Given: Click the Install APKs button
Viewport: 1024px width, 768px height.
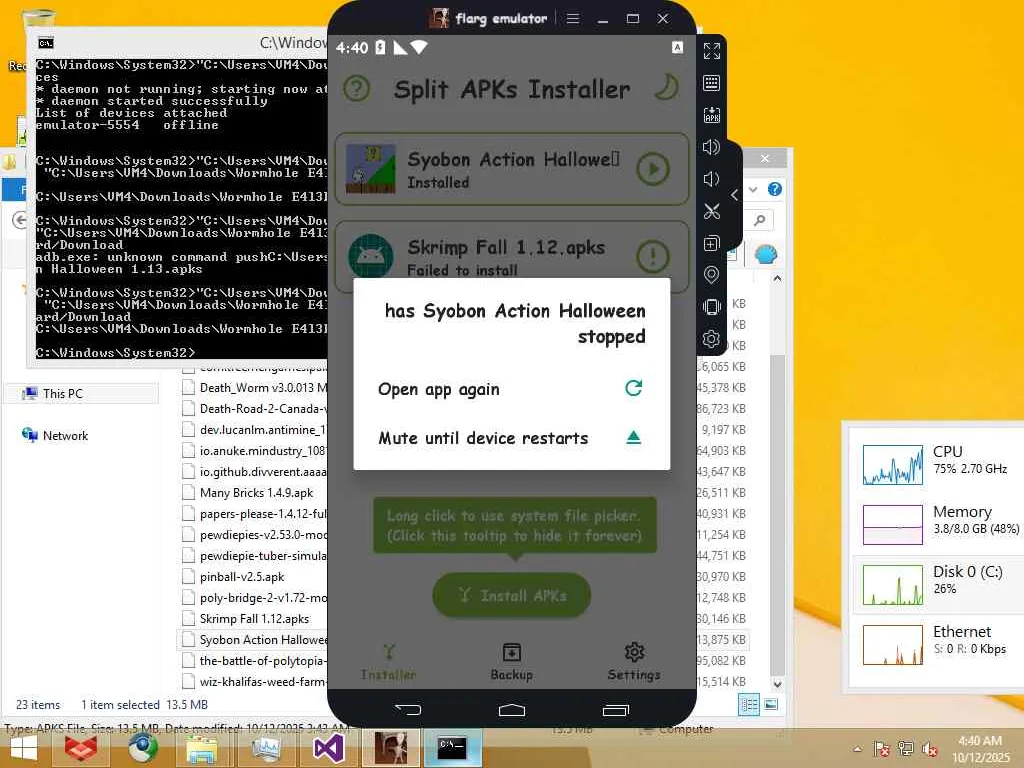Looking at the screenshot, I should pos(511,595).
